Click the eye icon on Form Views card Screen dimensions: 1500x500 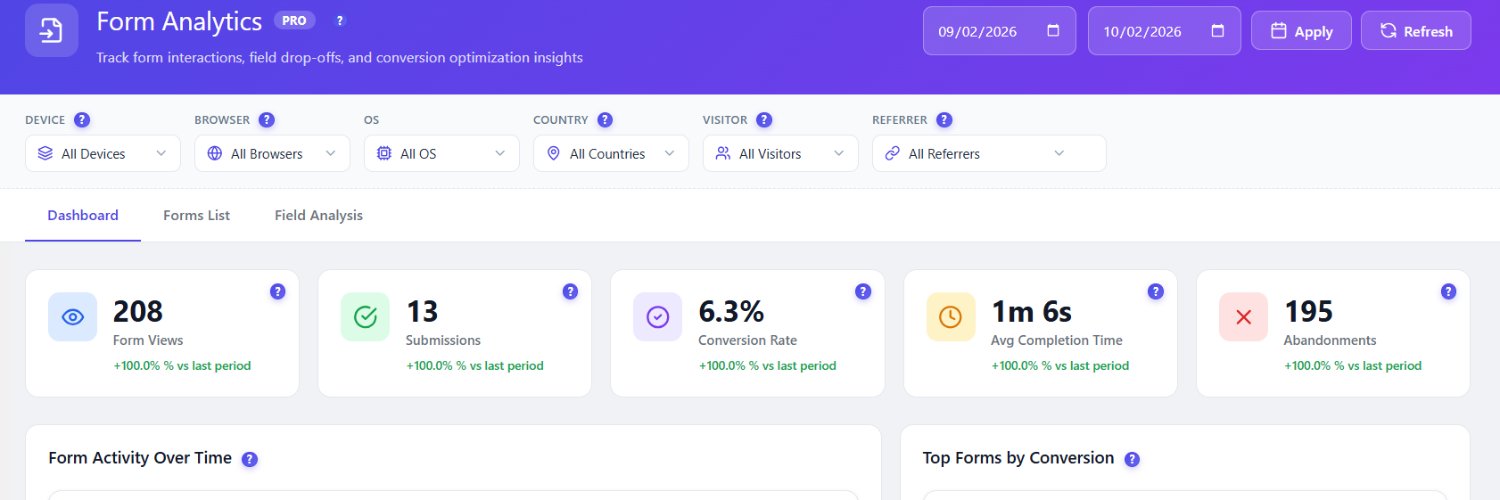point(73,317)
